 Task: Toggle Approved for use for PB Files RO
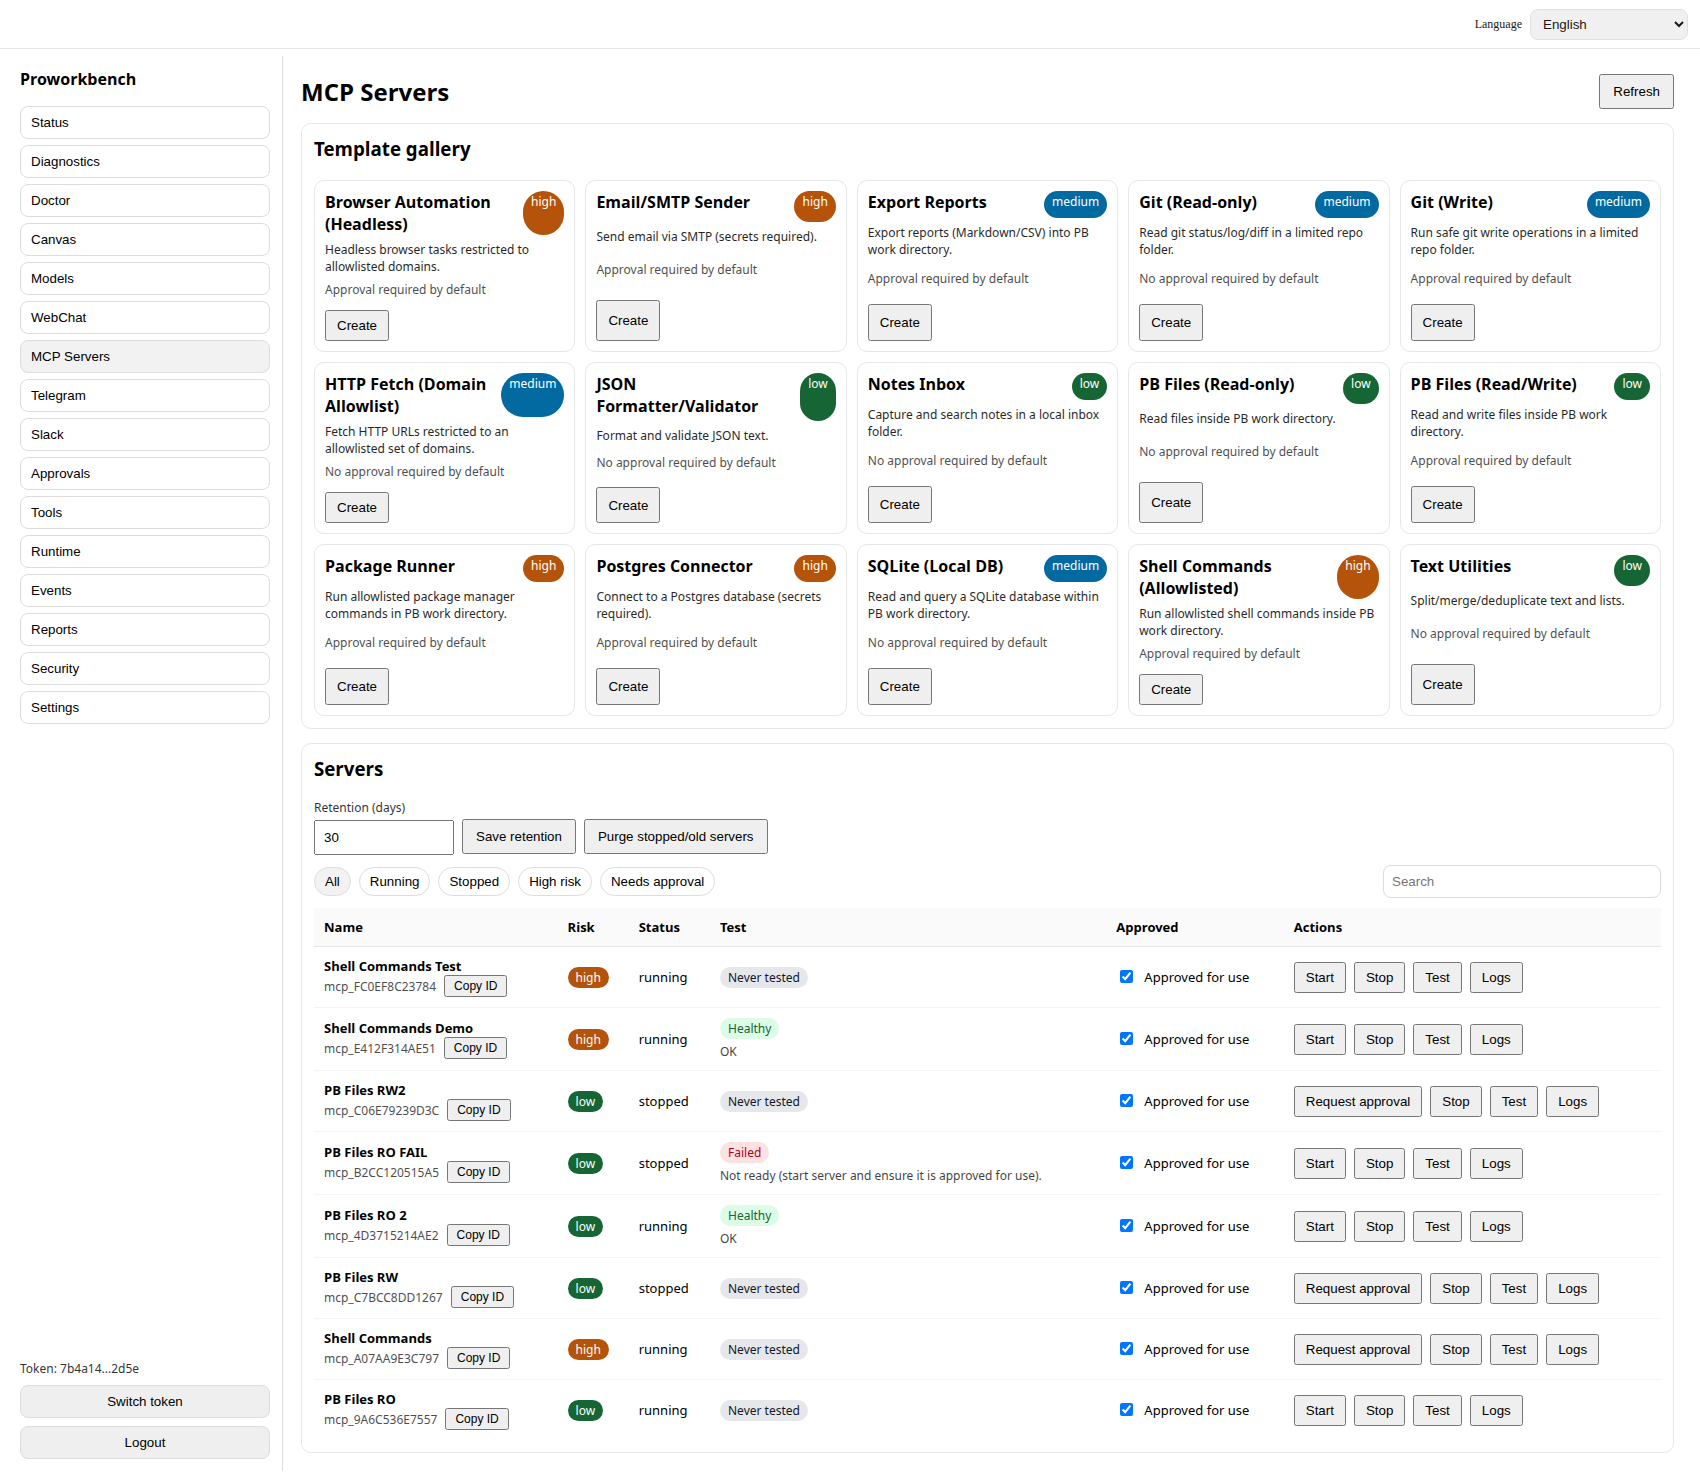pos(1126,1409)
